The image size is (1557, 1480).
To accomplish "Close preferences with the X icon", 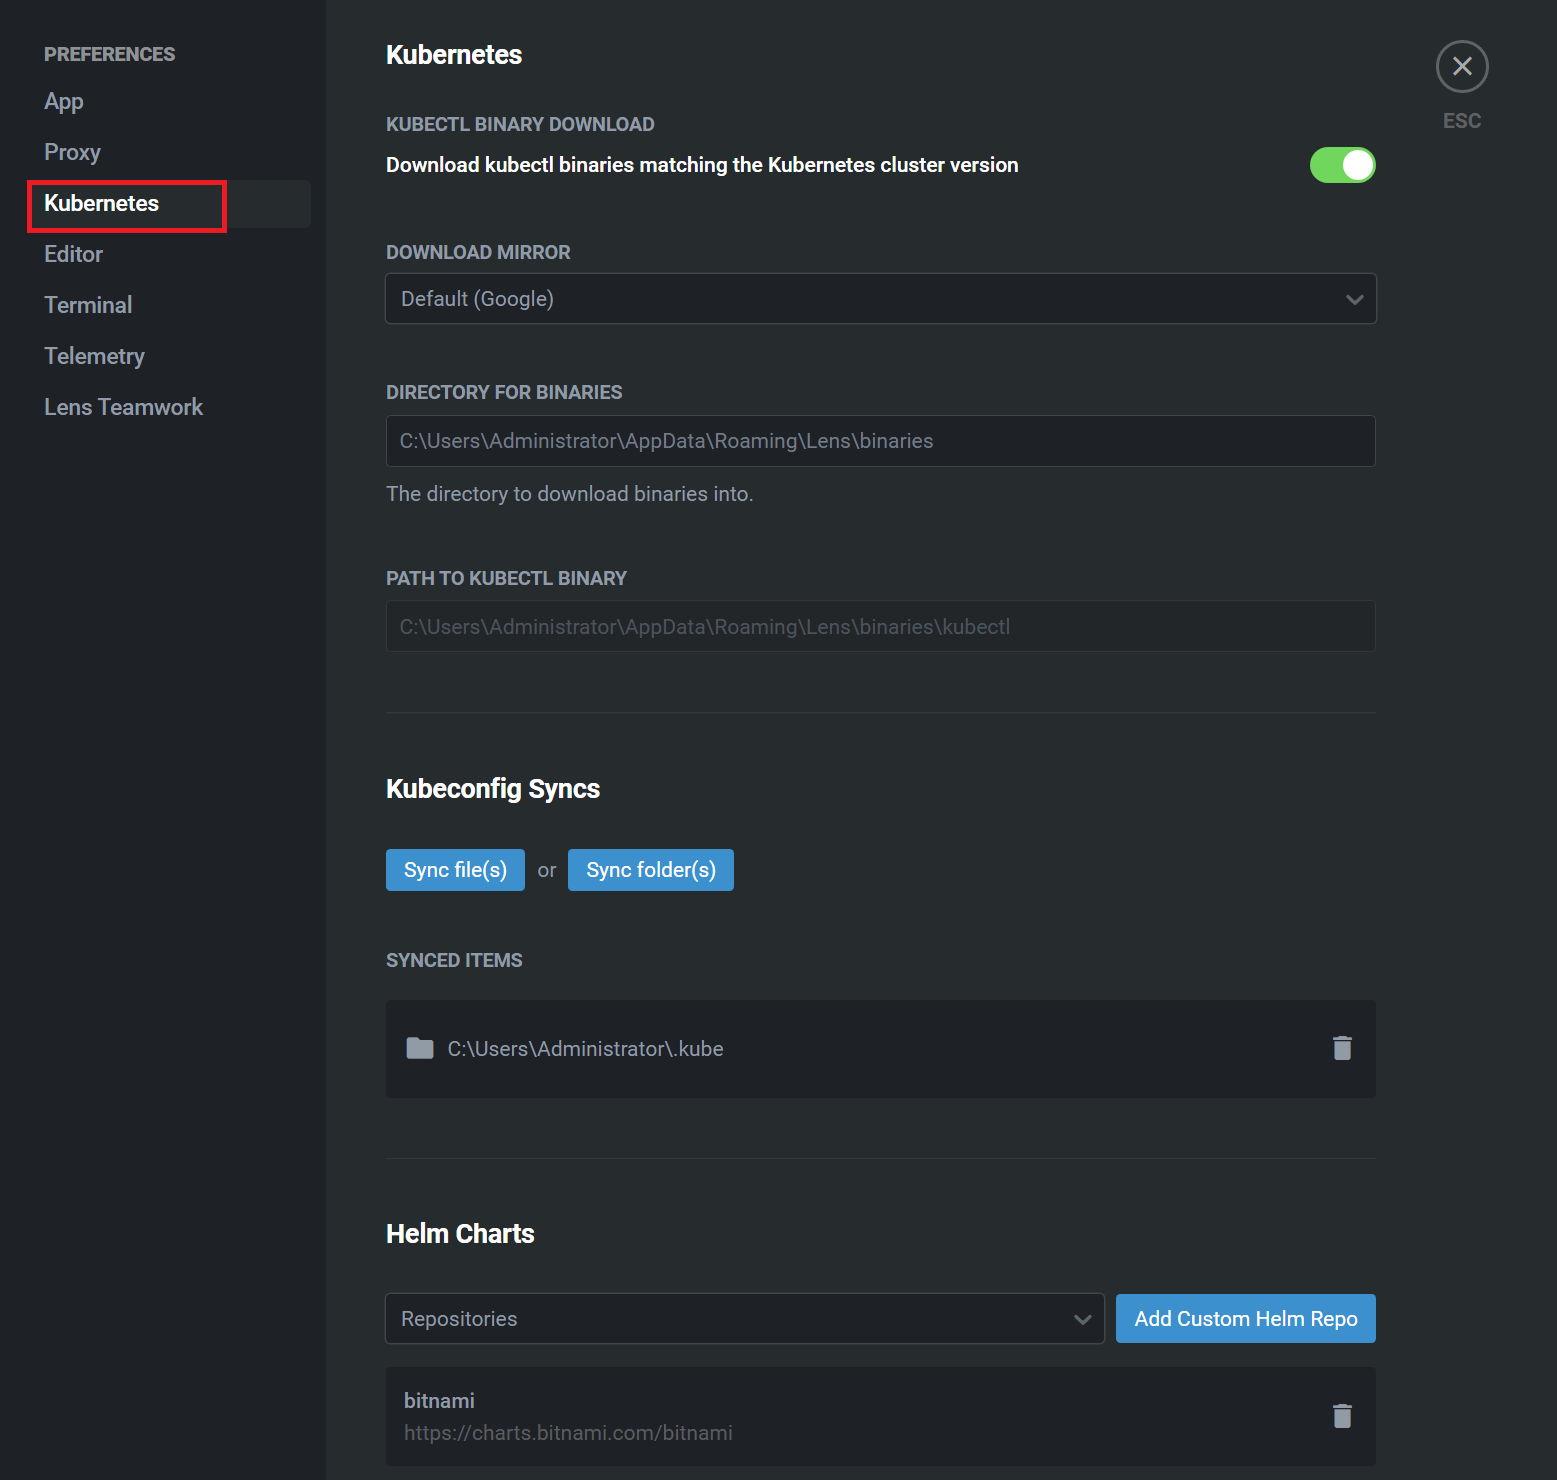I will click(1462, 67).
